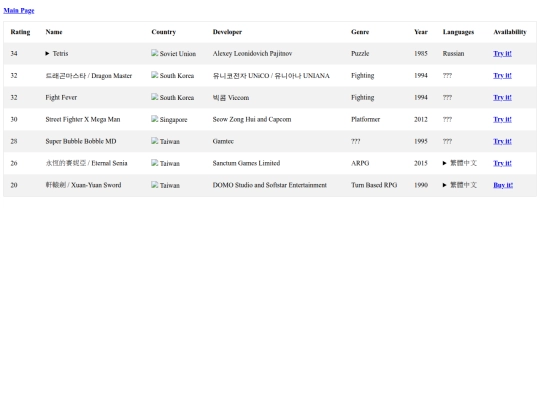
Task: Click Try it! for Tetris
Action: click(x=502, y=53)
